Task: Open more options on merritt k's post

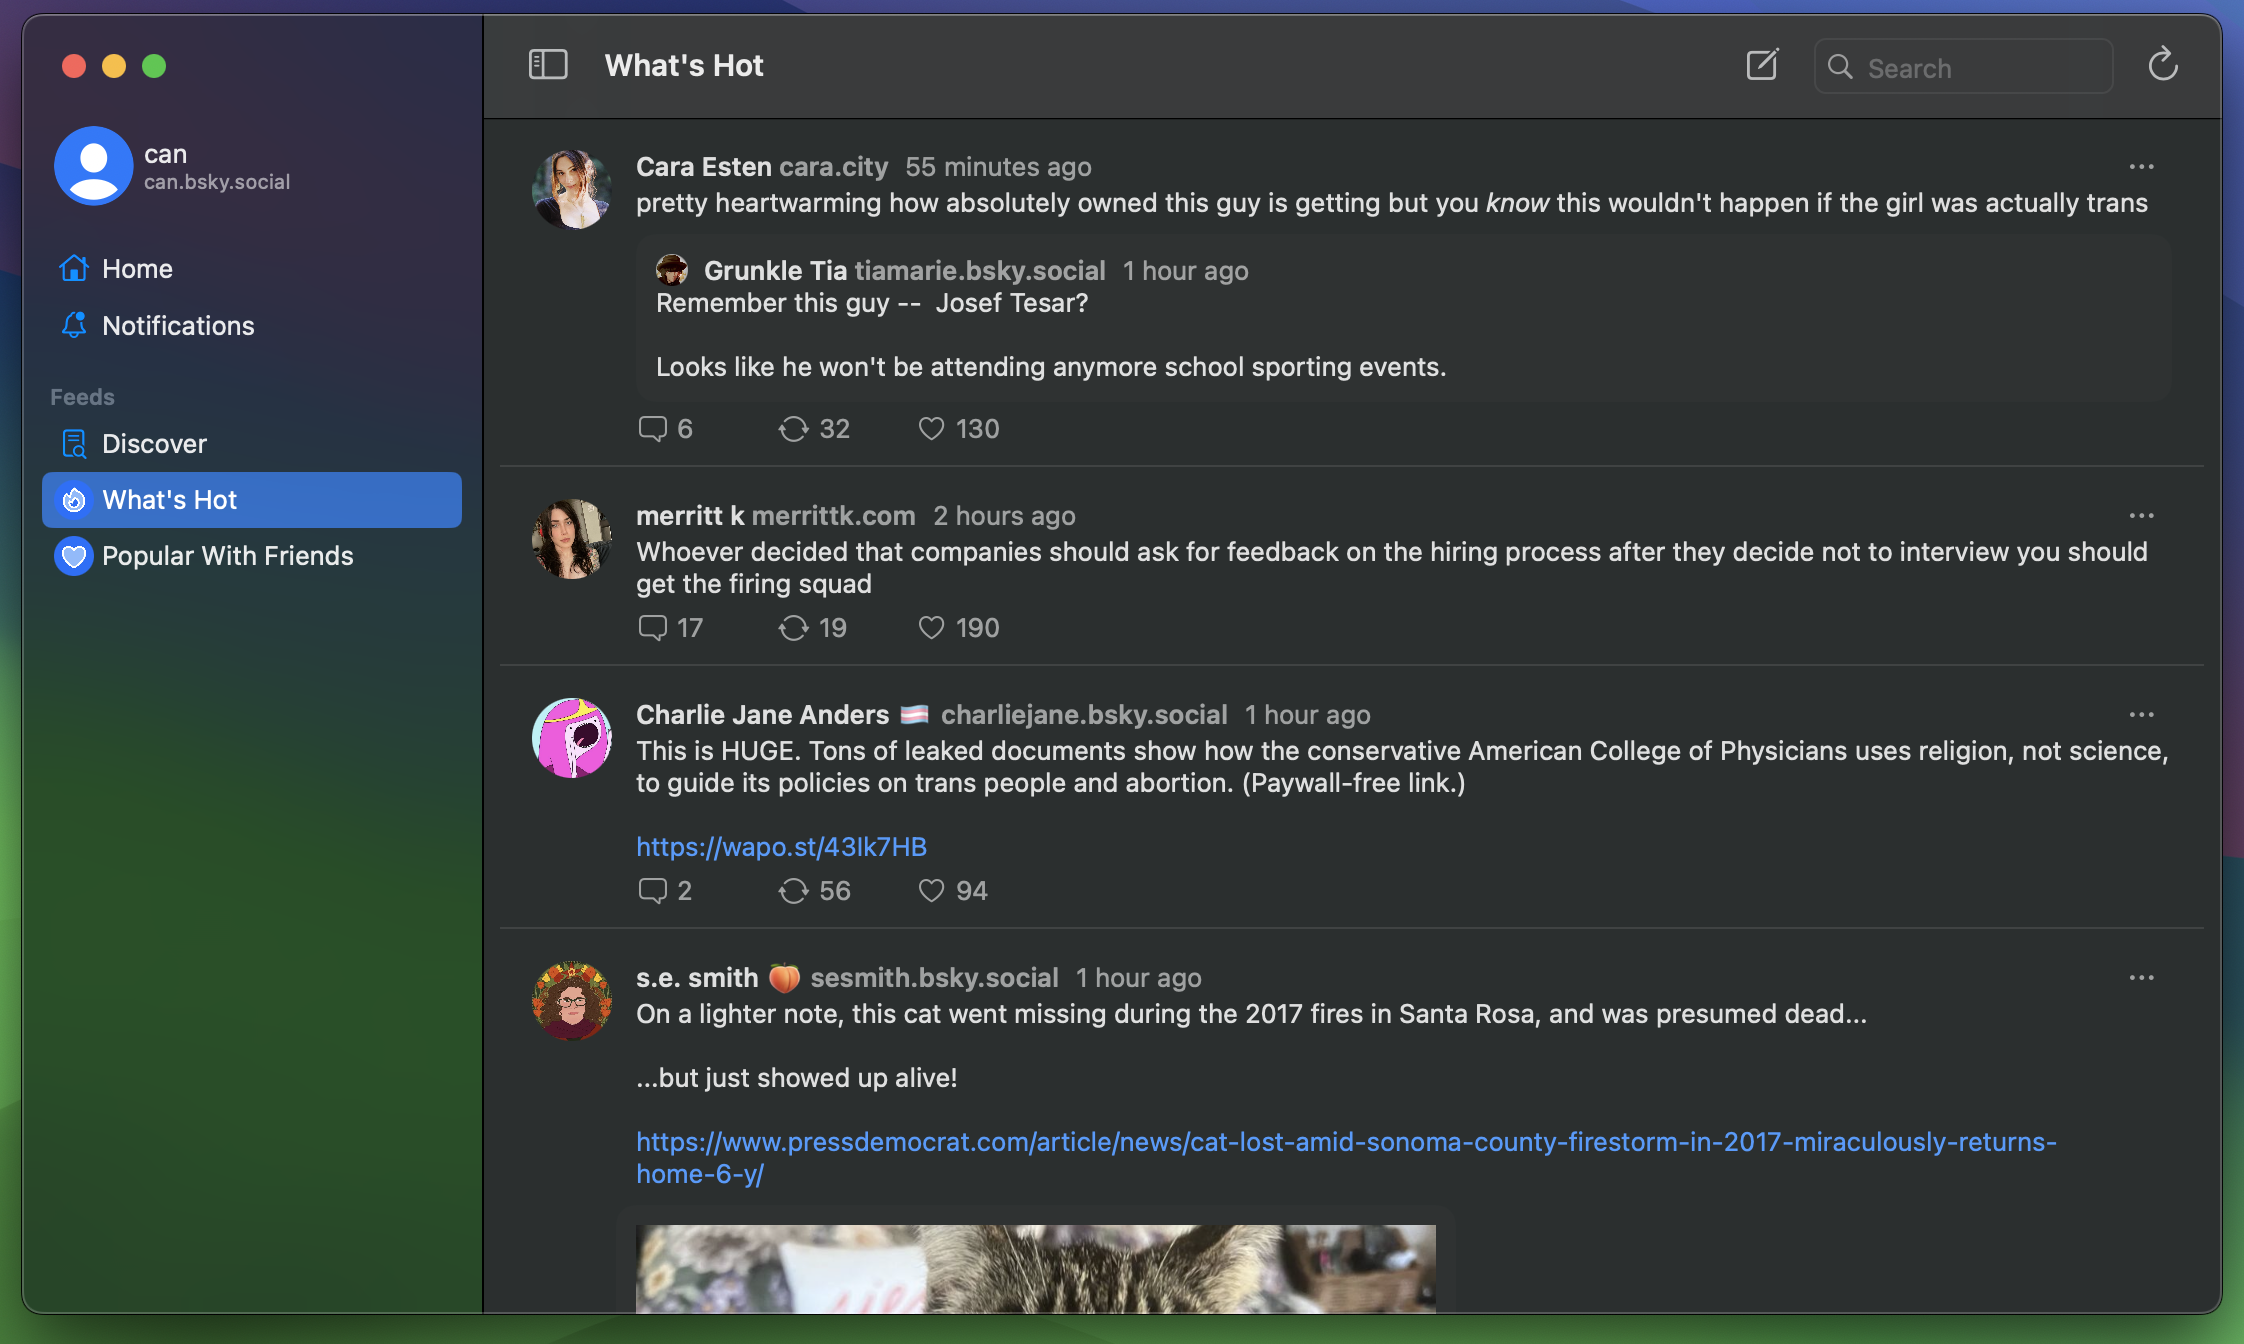Action: [2141, 516]
